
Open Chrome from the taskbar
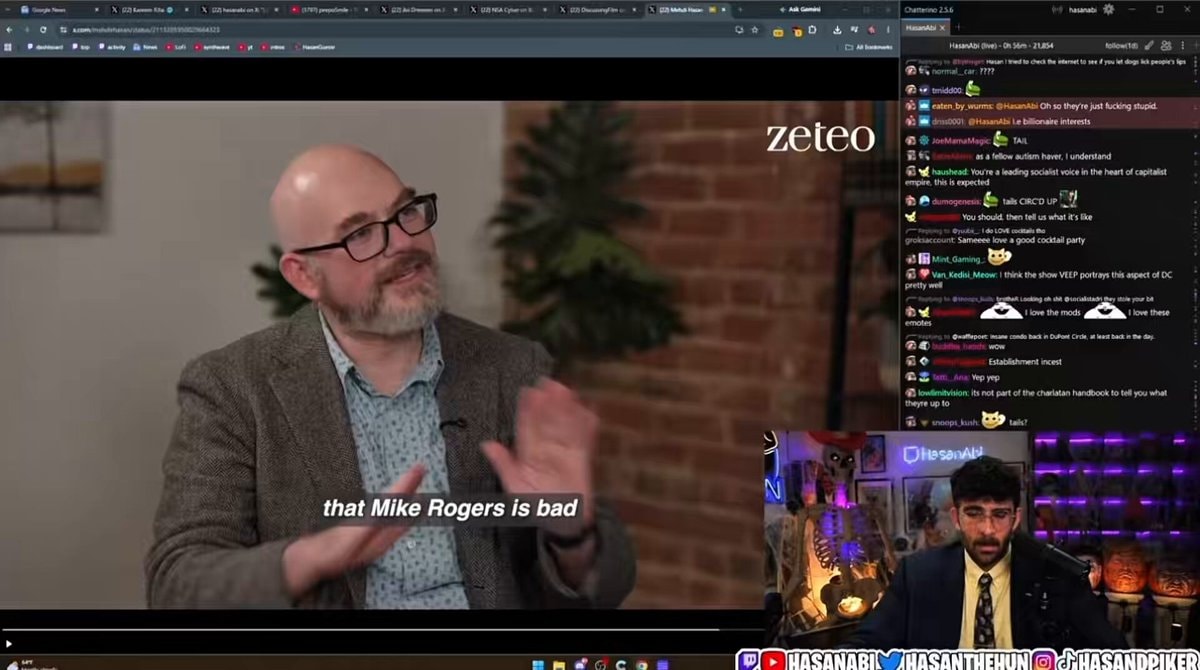[640, 664]
